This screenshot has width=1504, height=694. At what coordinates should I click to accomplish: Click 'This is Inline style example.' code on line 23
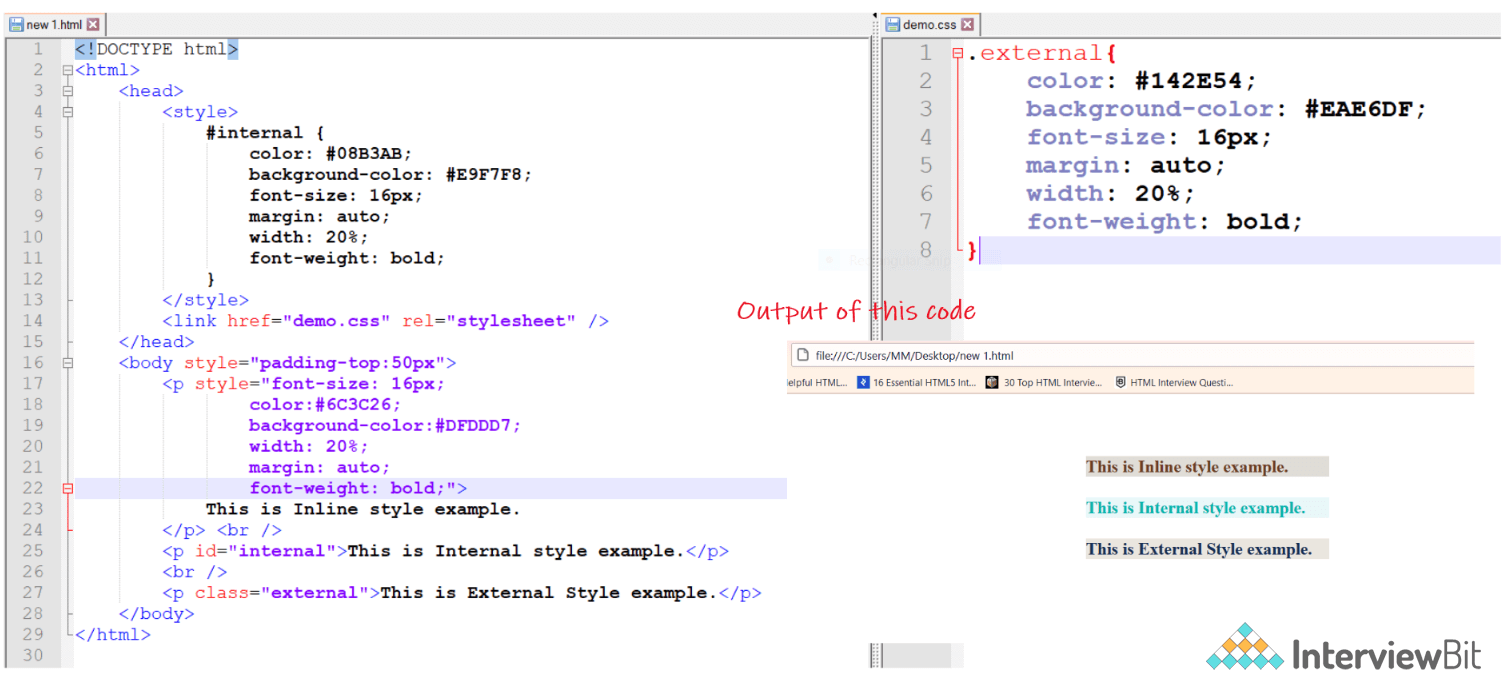(364, 509)
